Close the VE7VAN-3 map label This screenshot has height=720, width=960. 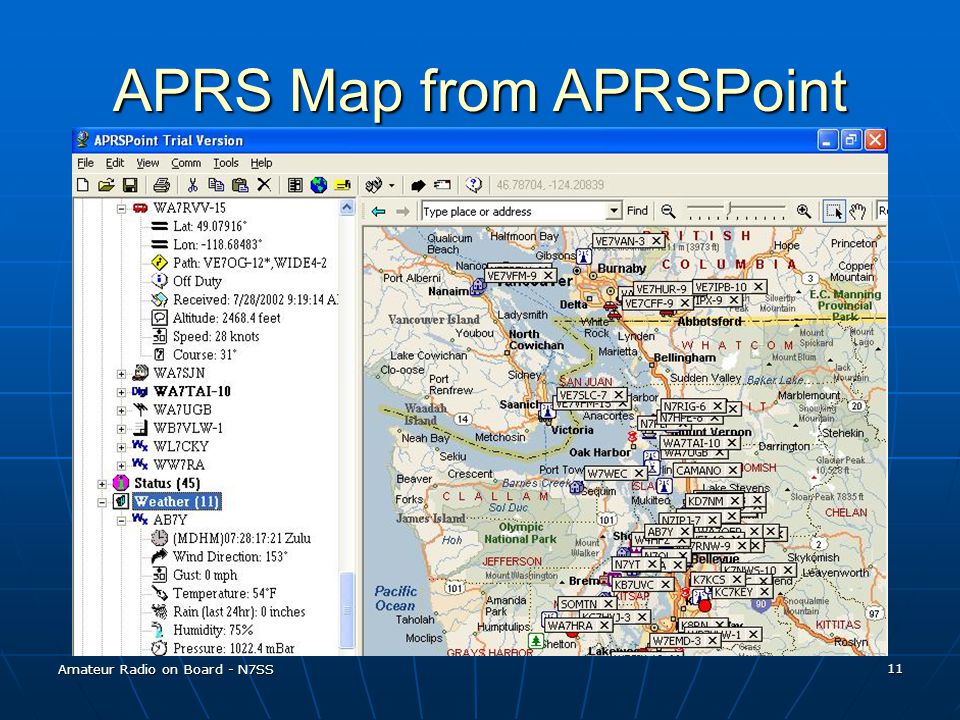pos(656,241)
